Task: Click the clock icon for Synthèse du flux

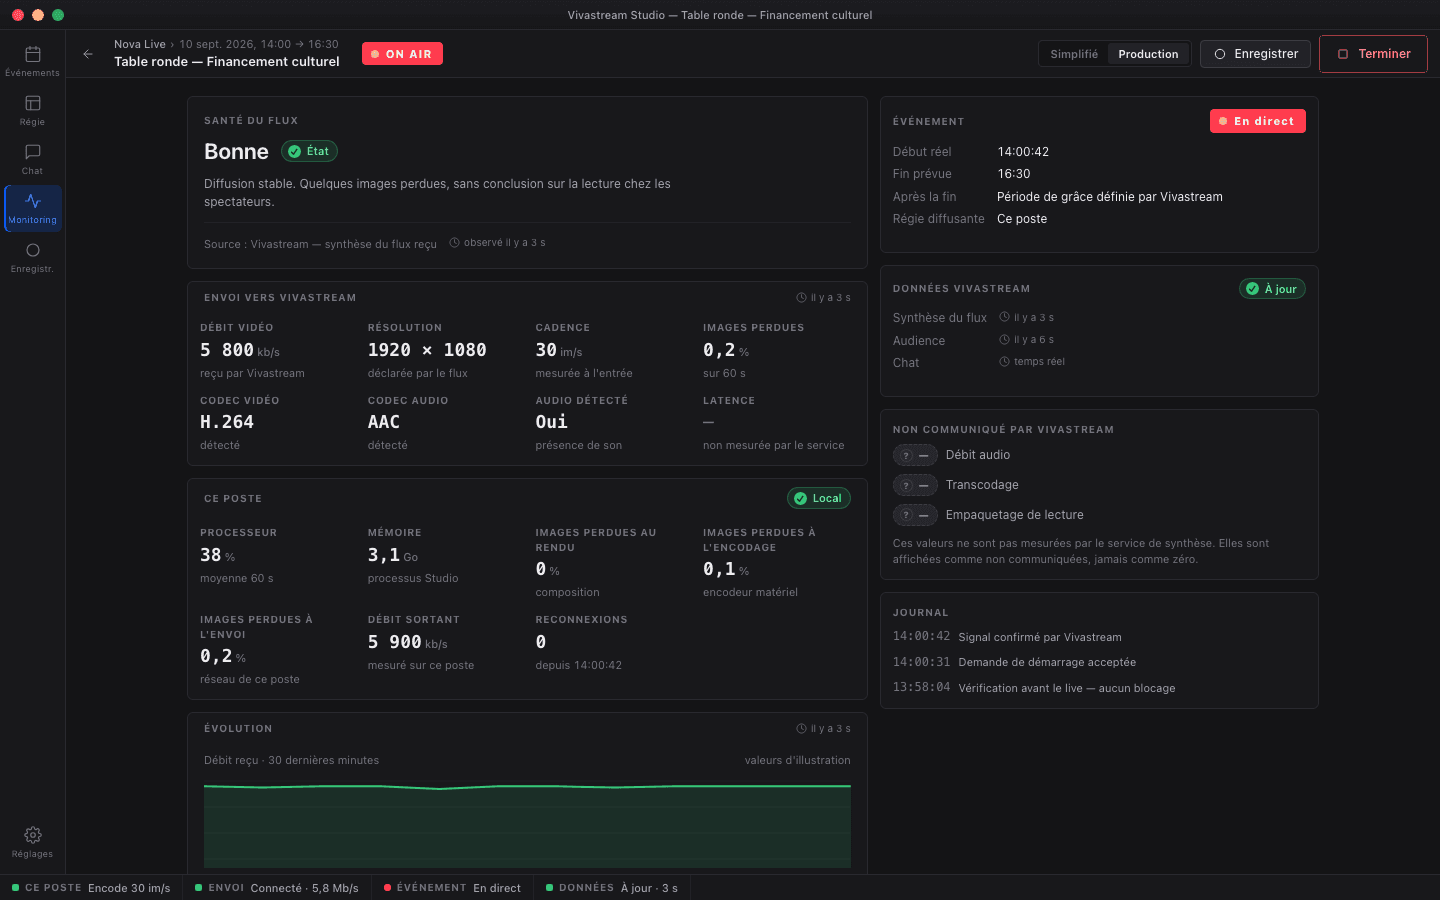Action: click(1004, 317)
